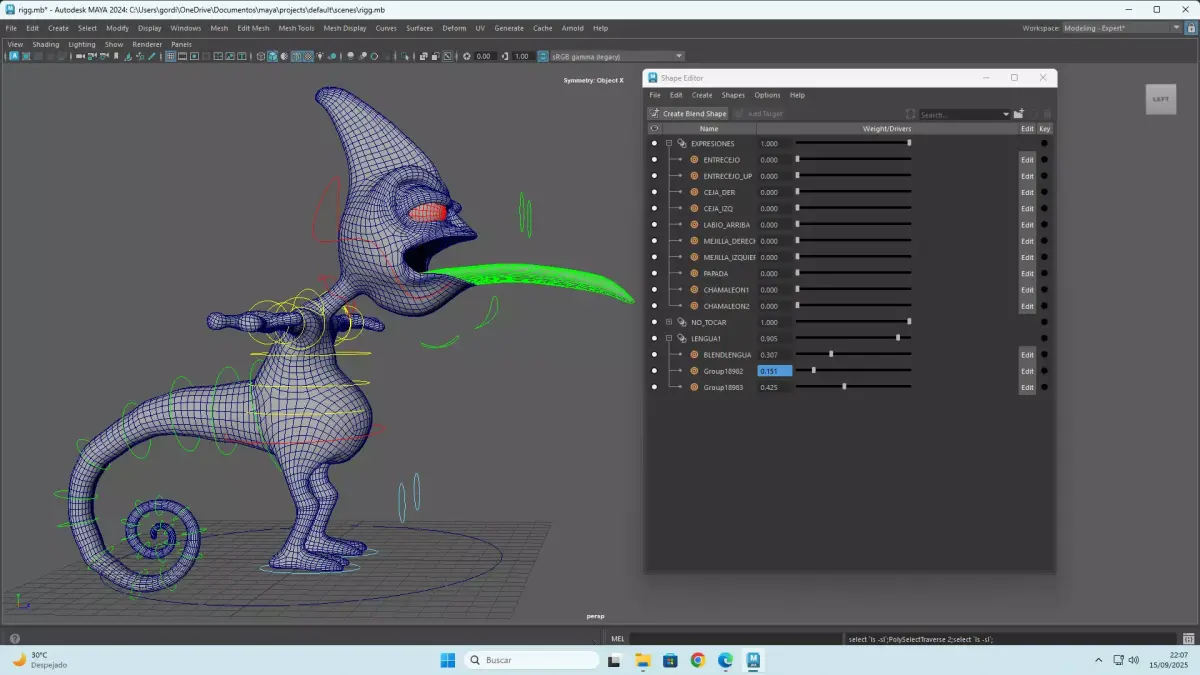
Task: Toggle the viewport grid icon
Action: click(x=171, y=56)
